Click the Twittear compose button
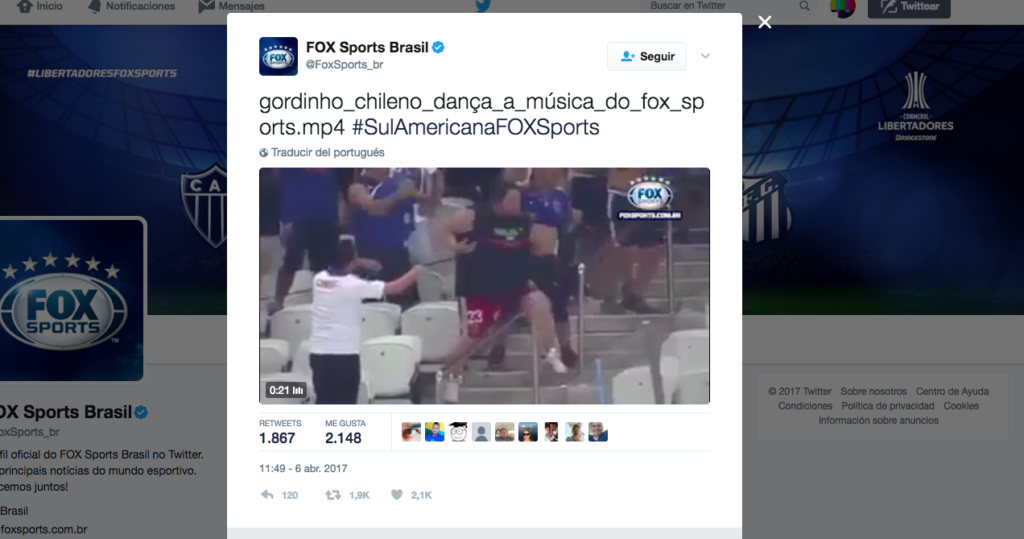This screenshot has height=539, width=1024. 909,7
